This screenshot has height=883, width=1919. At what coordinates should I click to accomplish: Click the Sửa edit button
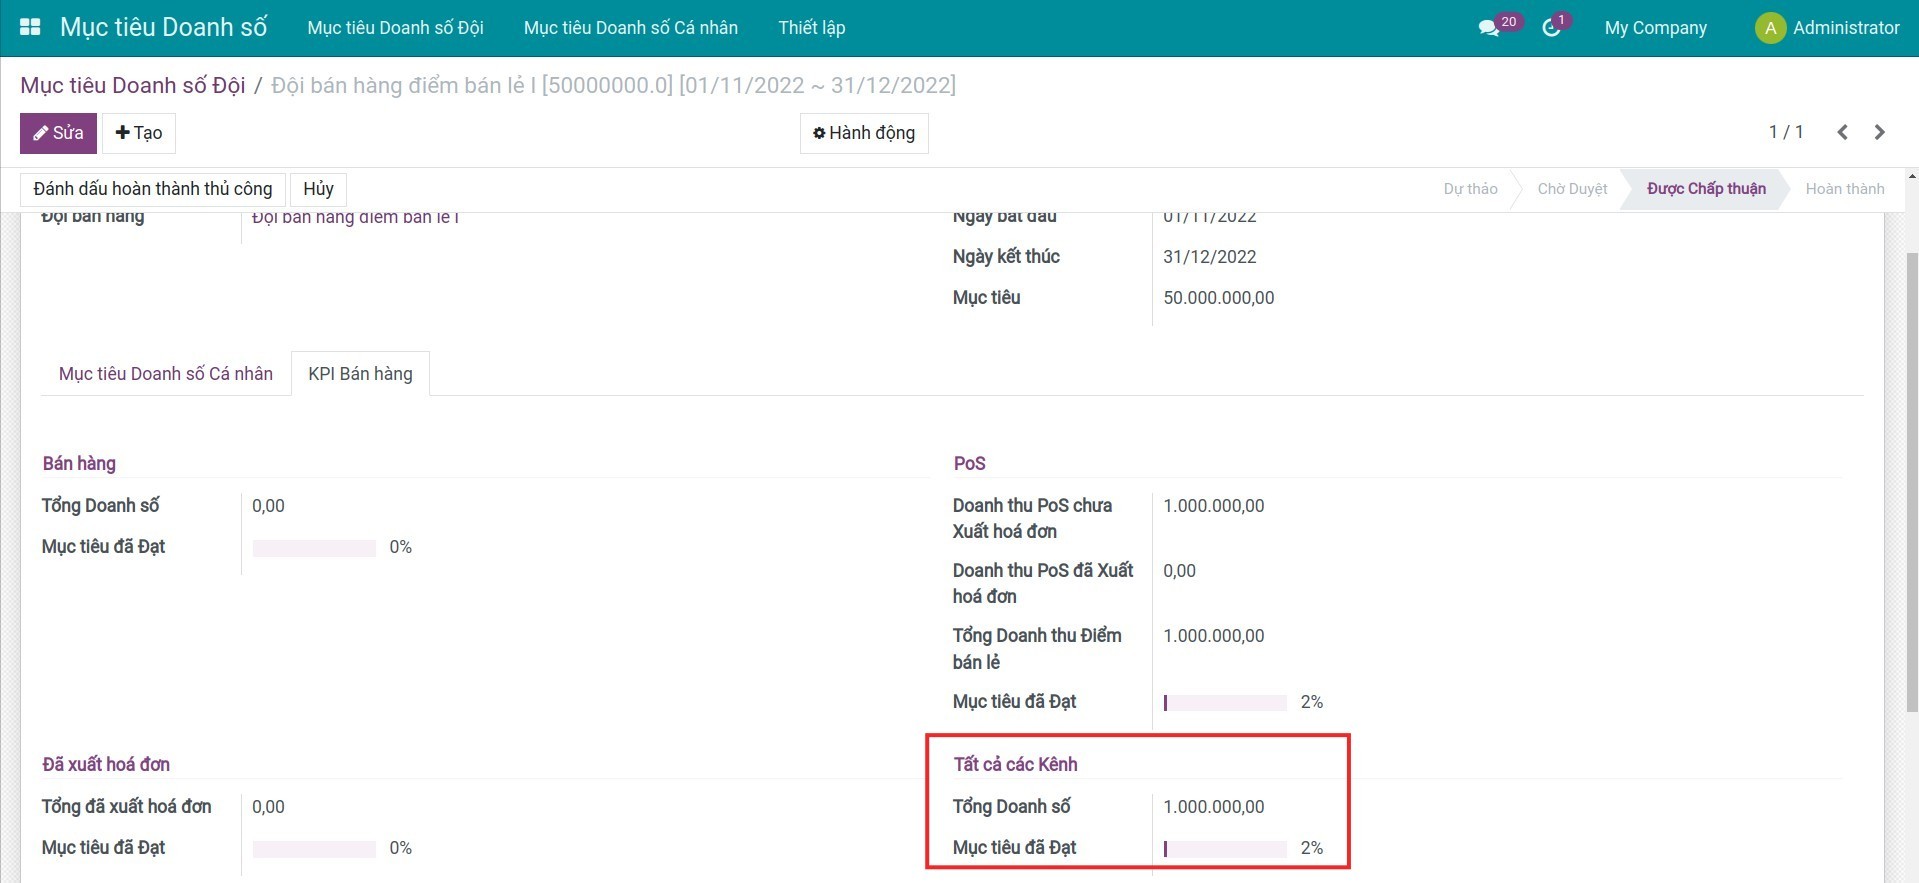(x=58, y=133)
